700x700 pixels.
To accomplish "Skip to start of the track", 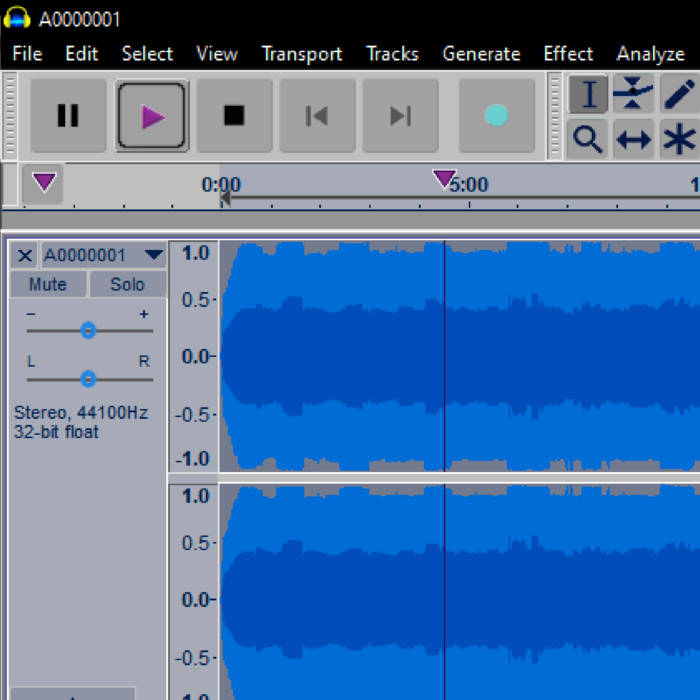I will pyautogui.click(x=317, y=116).
